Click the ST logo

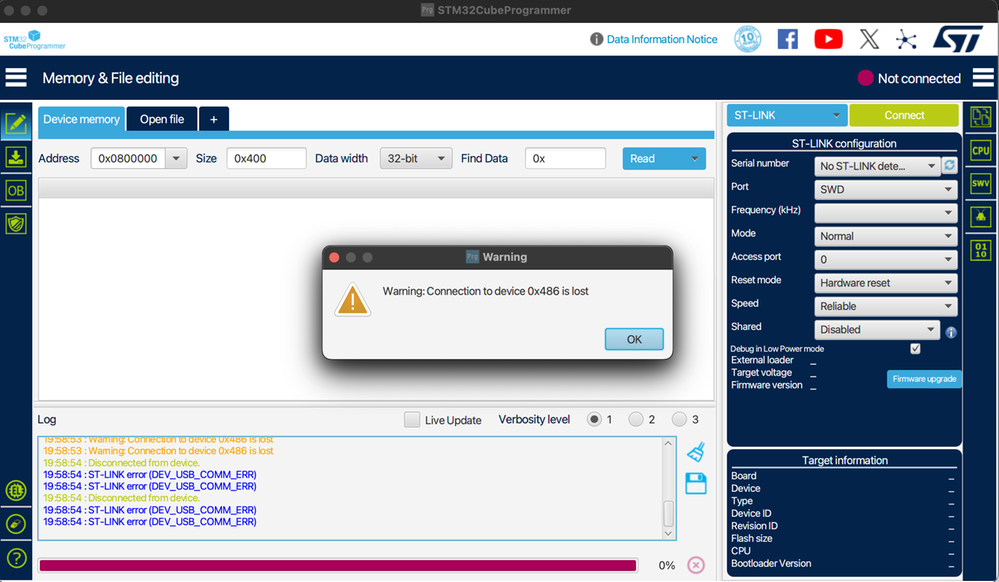(958, 39)
